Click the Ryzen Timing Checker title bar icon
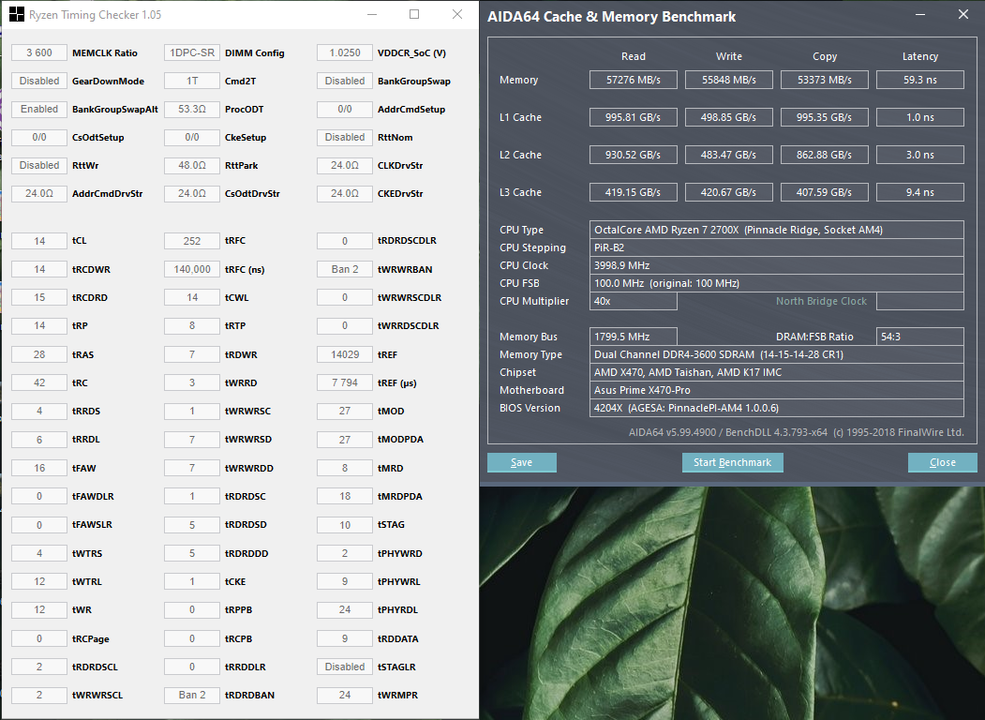The height and width of the screenshot is (720, 985). [16, 14]
